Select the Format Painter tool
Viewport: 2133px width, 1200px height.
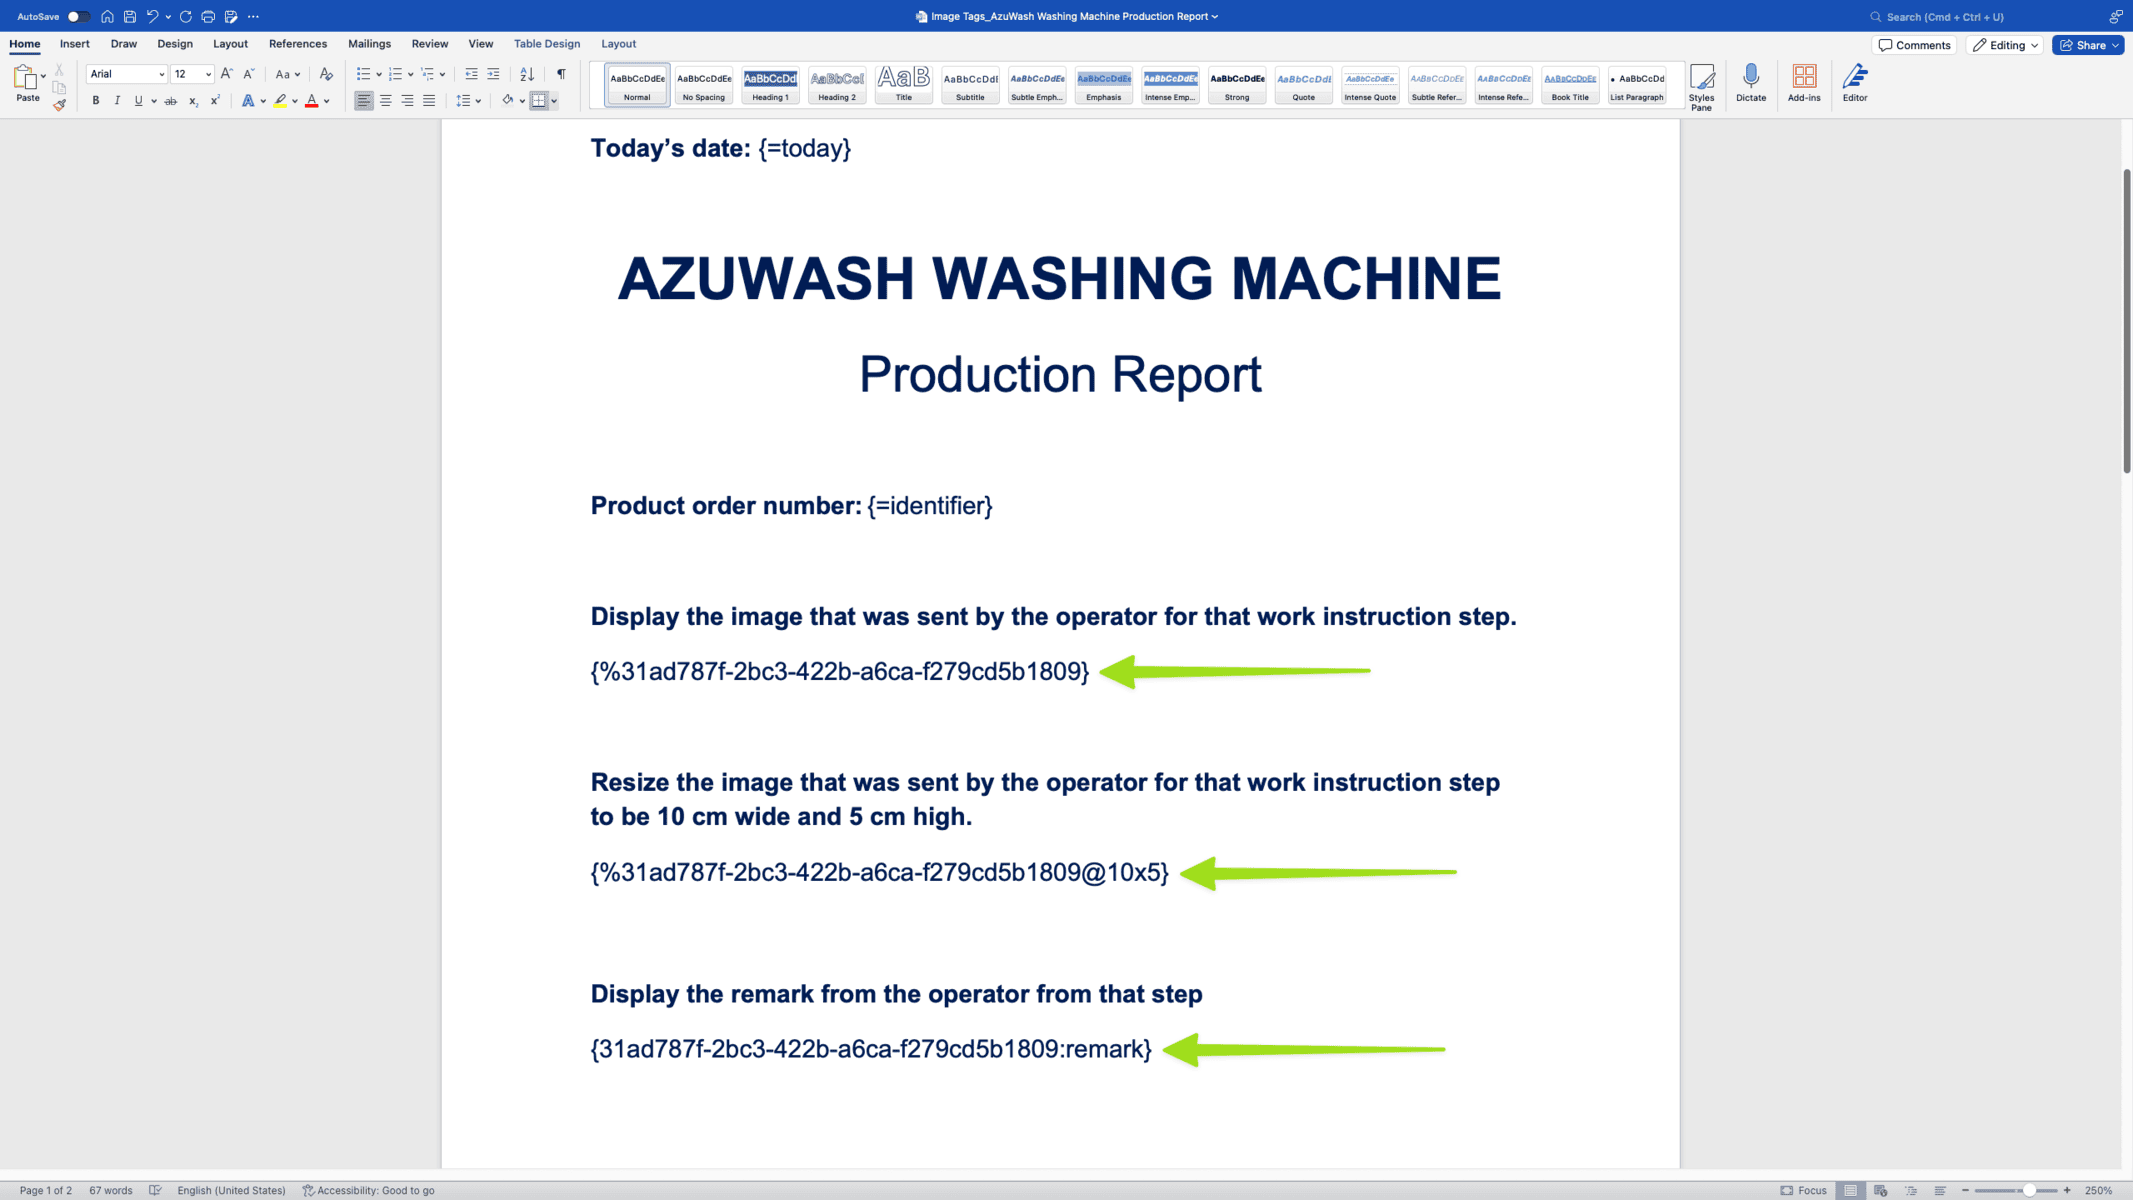[60, 105]
